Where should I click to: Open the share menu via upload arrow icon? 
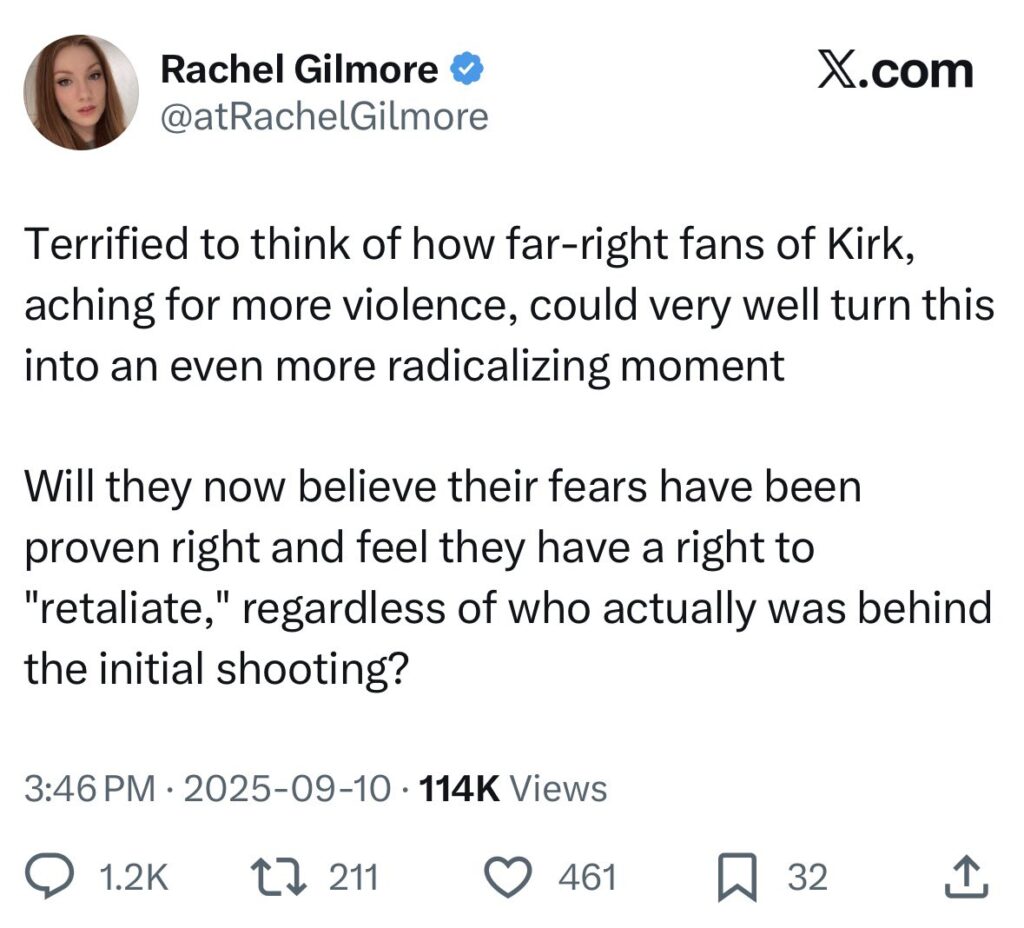click(965, 878)
